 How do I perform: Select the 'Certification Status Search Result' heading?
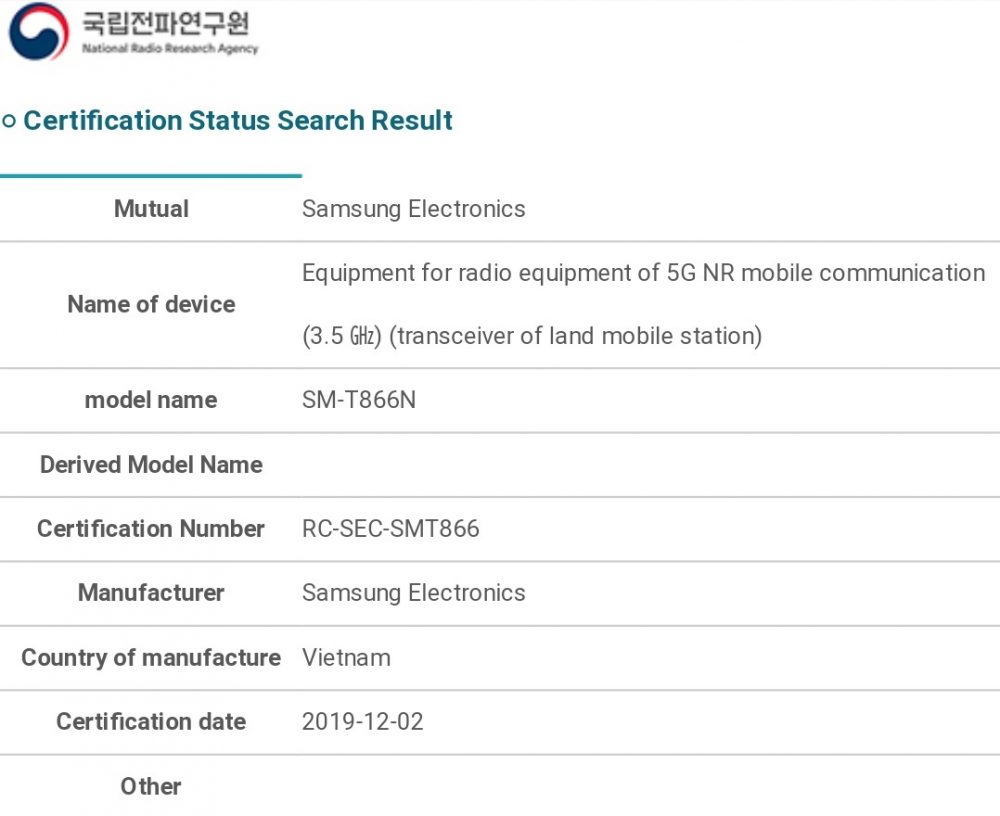[x=238, y=121]
